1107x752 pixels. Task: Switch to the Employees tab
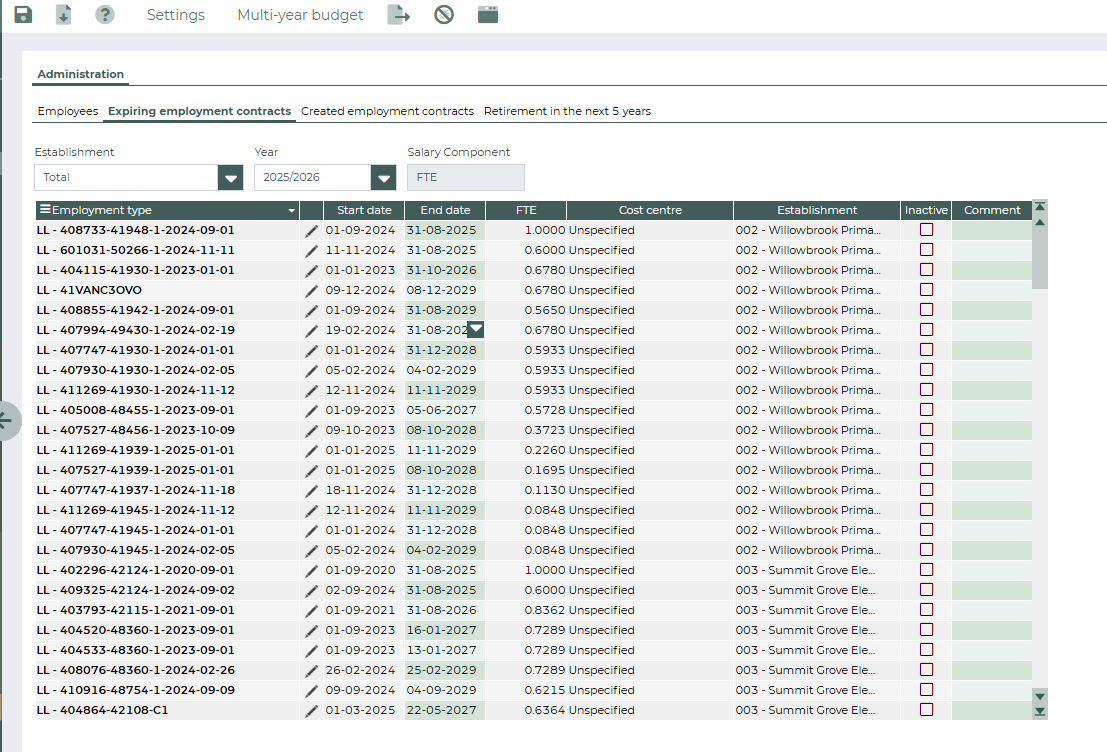coord(68,111)
